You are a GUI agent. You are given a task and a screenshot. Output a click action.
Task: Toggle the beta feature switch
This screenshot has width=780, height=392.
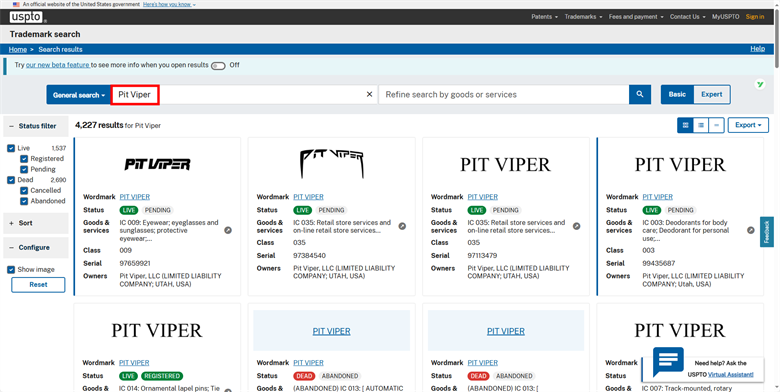(x=218, y=66)
